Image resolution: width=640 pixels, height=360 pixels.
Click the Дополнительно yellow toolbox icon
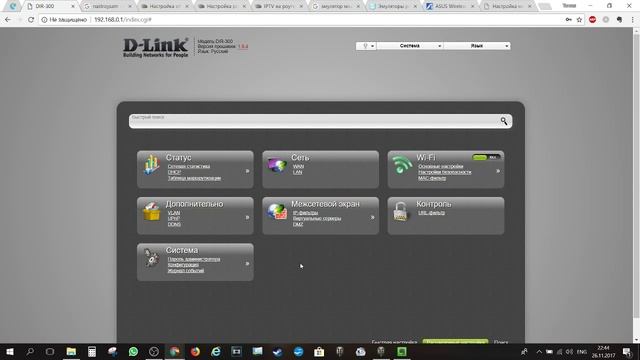pos(151,211)
